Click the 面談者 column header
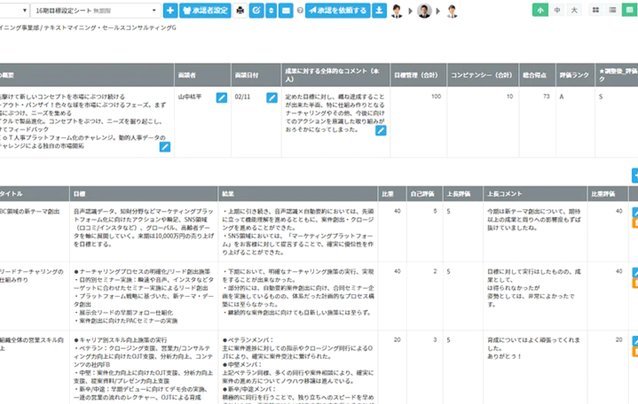The height and width of the screenshot is (404, 638). 203,75
